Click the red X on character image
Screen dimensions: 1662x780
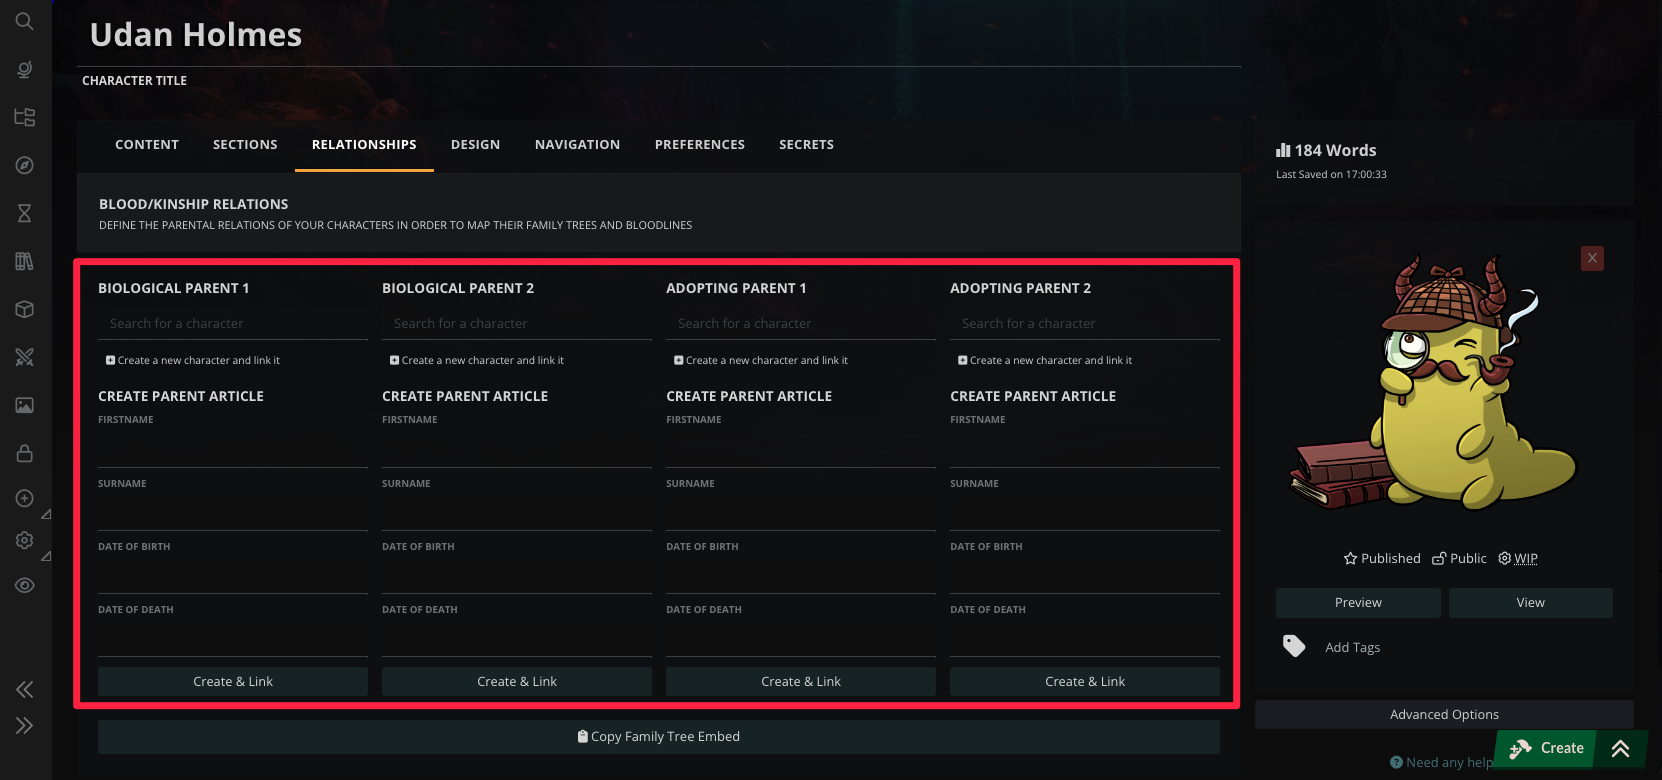[x=1592, y=258]
